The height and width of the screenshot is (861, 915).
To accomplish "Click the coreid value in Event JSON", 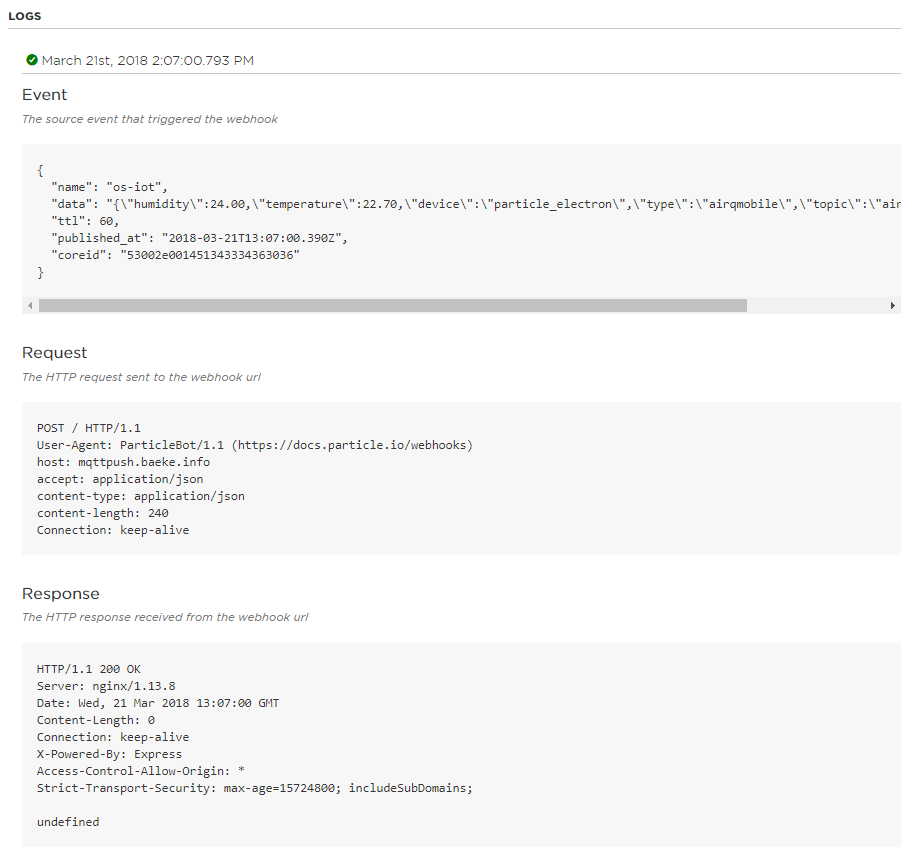I will (210, 256).
